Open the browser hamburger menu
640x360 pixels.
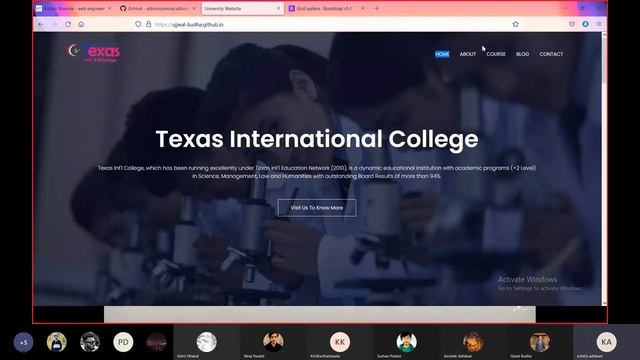599,24
